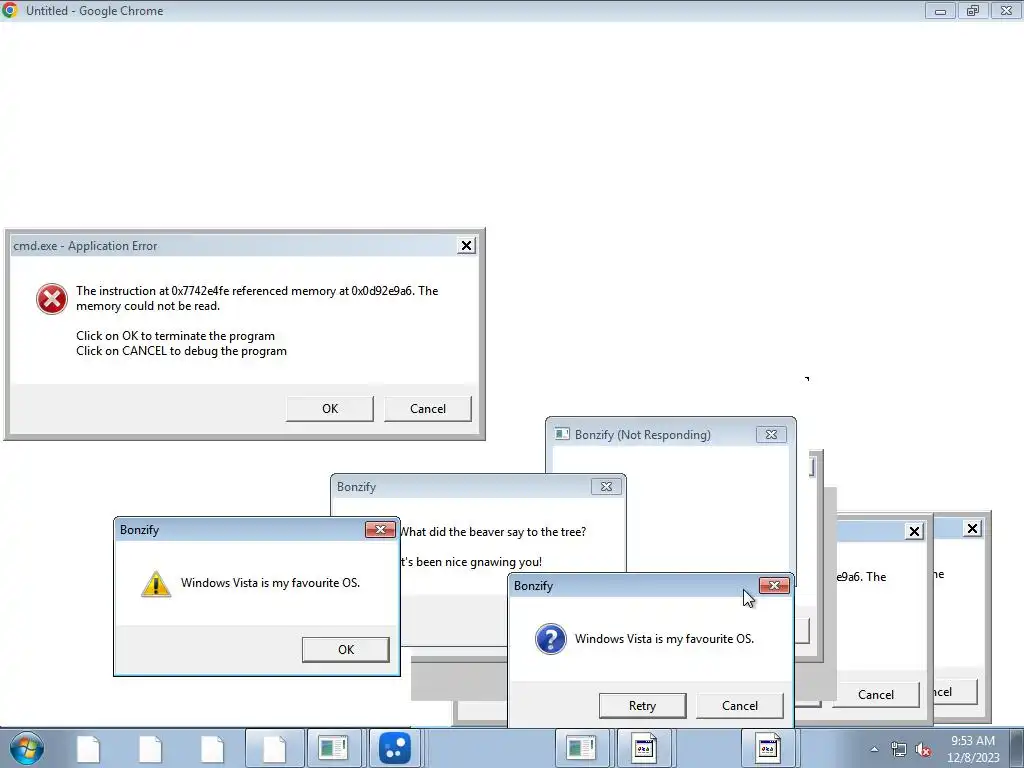Click Retry in the Bonzify question dialog
This screenshot has width=1024, height=768.
point(643,706)
